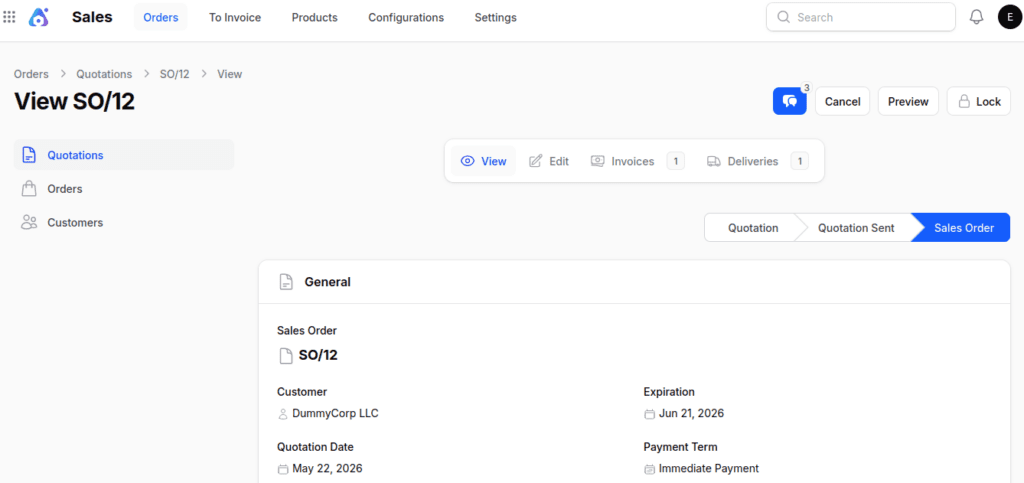Image resolution: width=1024 pixels, height=483 pixels.
Task: Click the truck icon on Deliveries tab
Action: [714, 161]
